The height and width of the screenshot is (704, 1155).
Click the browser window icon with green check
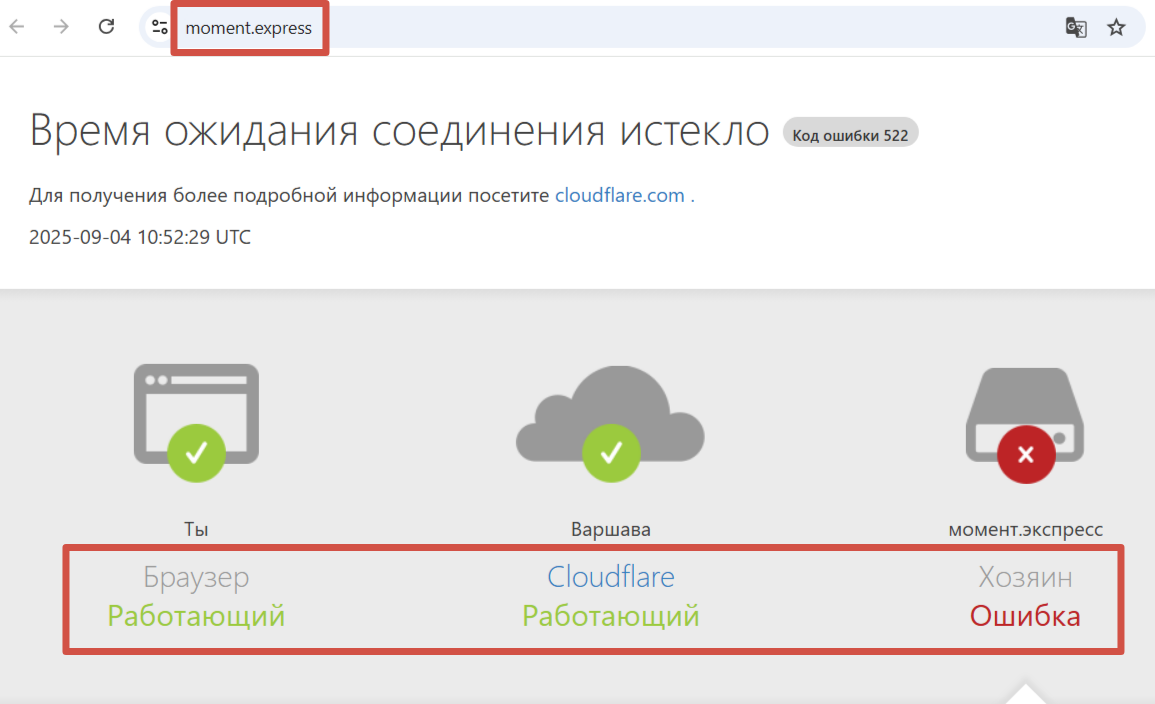click(196, 423)
